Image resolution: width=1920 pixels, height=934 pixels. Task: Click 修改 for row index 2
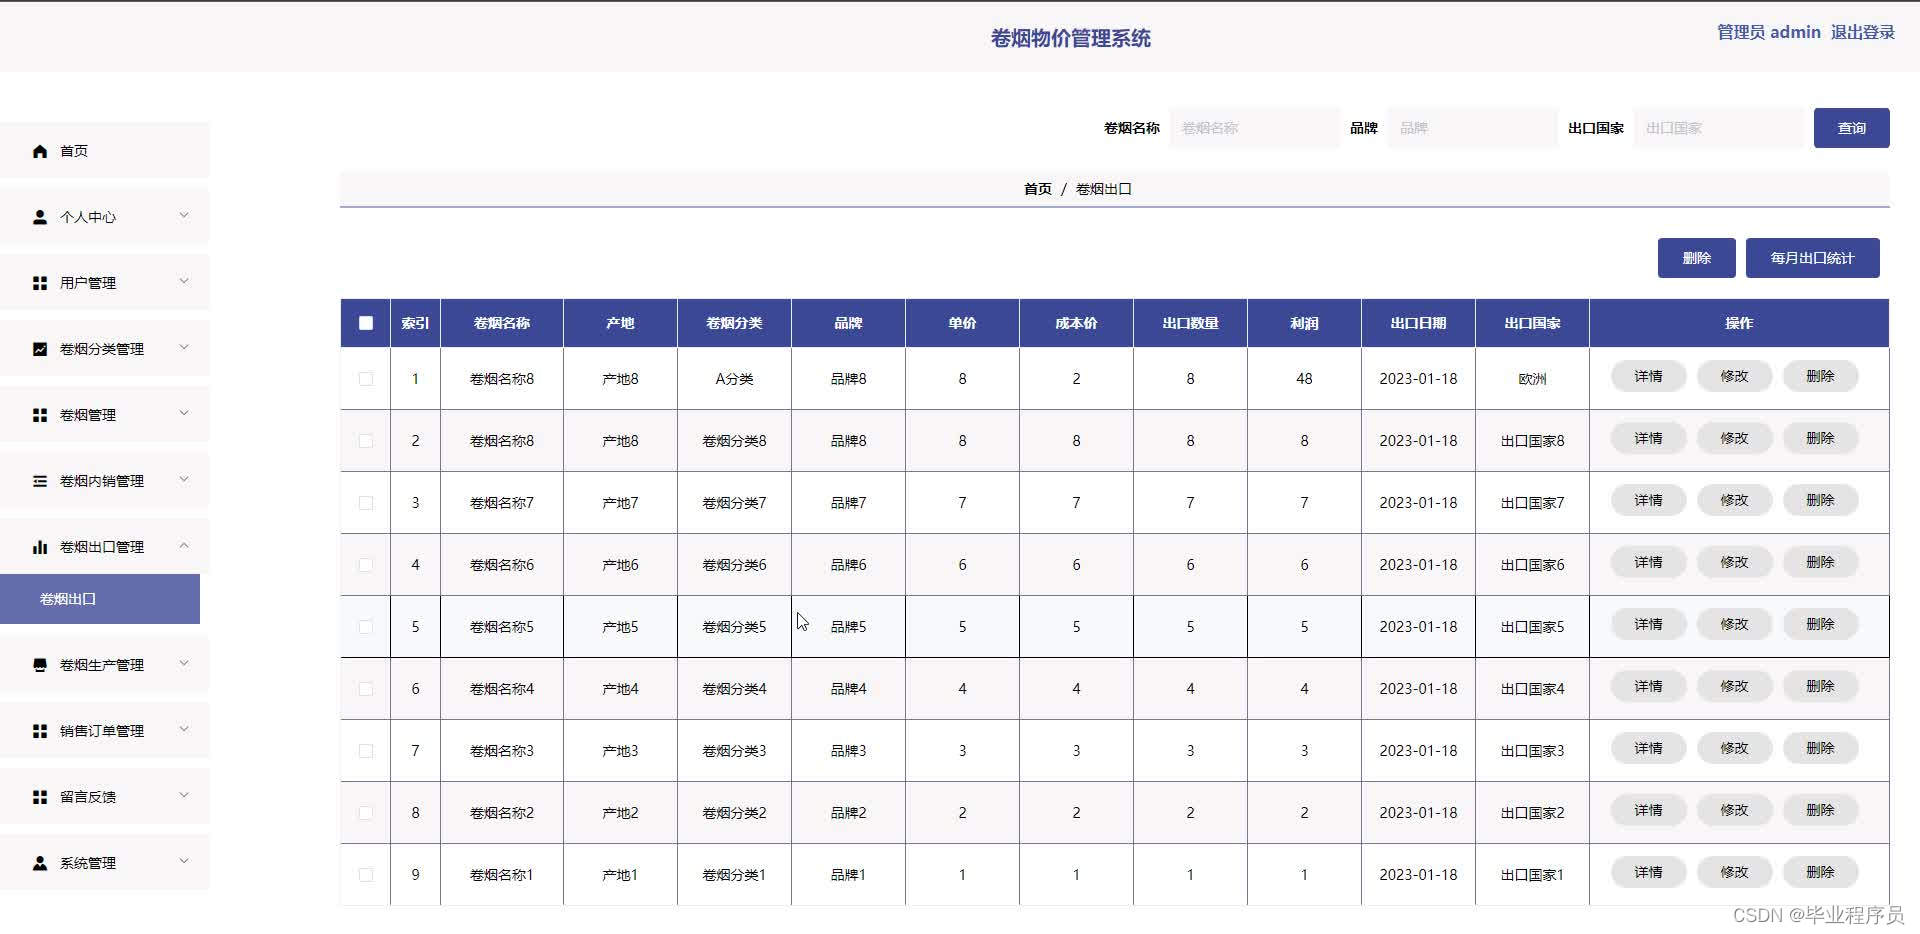point(1734,439)
